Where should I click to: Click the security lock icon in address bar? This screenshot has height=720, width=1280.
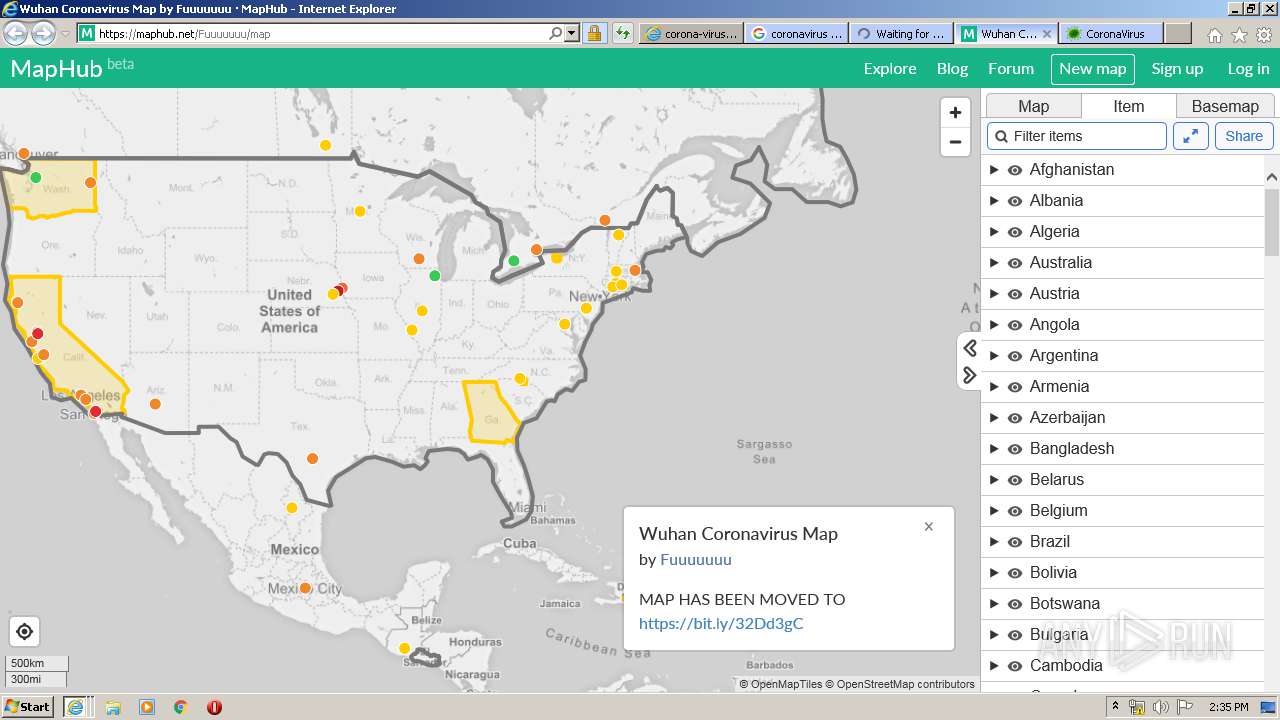(594, 33)
